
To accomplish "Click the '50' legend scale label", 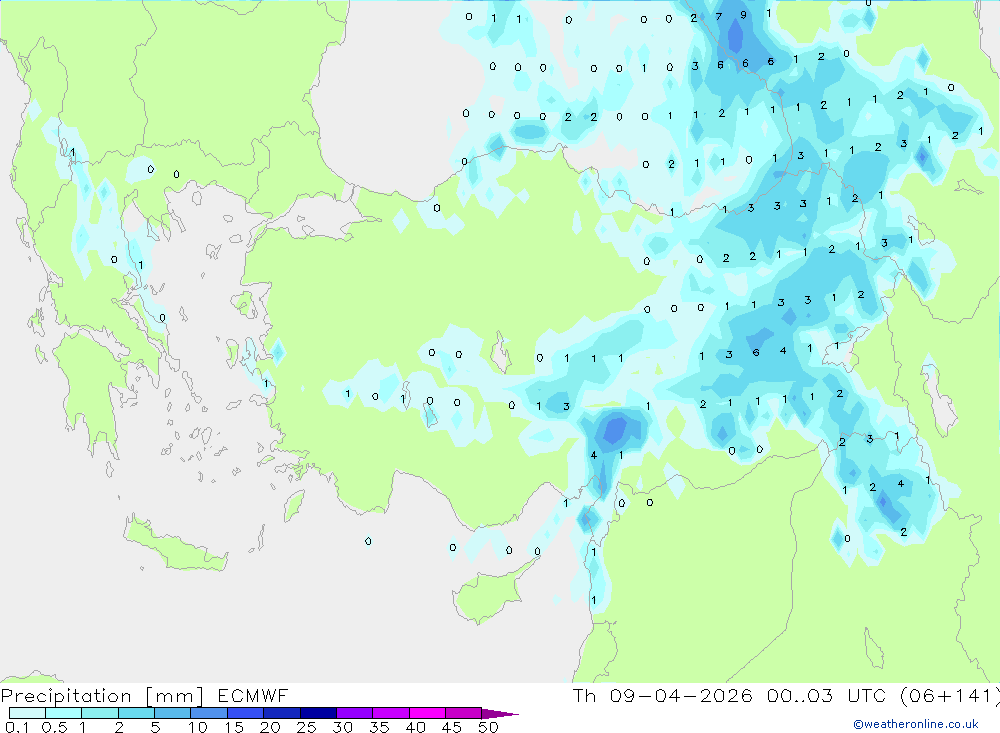I will 488,727.
